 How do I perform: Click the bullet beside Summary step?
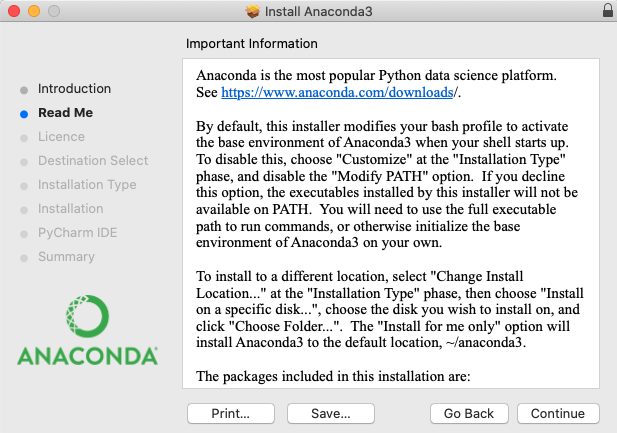click(24, 258)
